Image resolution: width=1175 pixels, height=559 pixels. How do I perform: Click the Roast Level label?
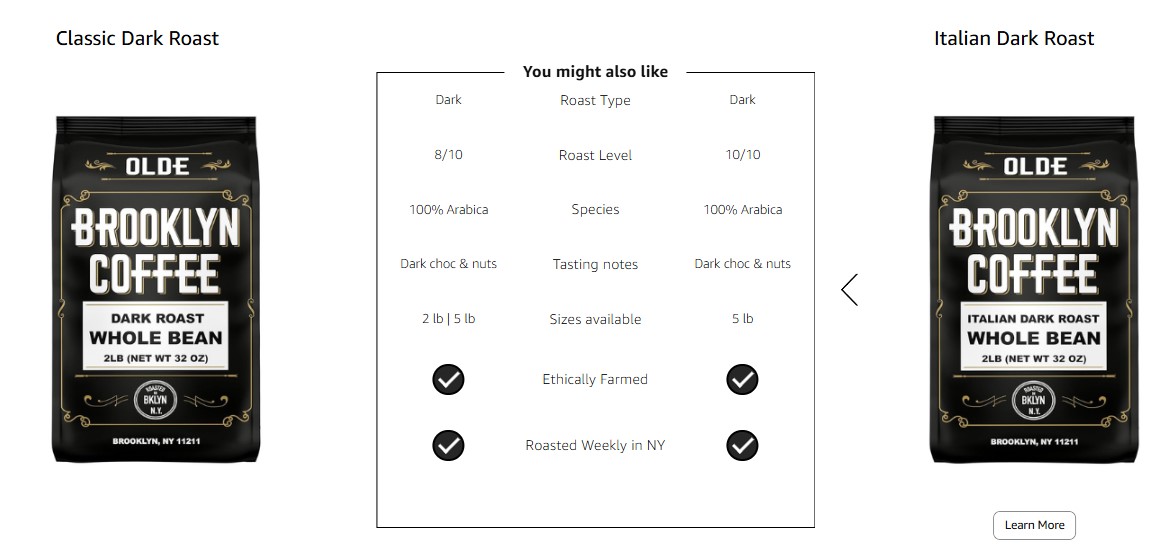pos(595,155)
